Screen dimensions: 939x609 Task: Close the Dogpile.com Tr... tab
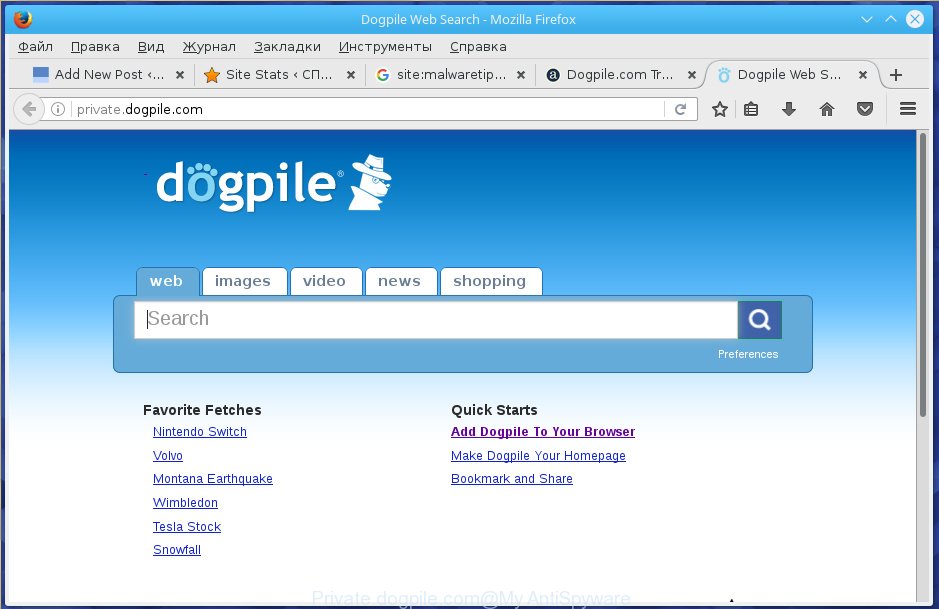click(x=692, y=75)
